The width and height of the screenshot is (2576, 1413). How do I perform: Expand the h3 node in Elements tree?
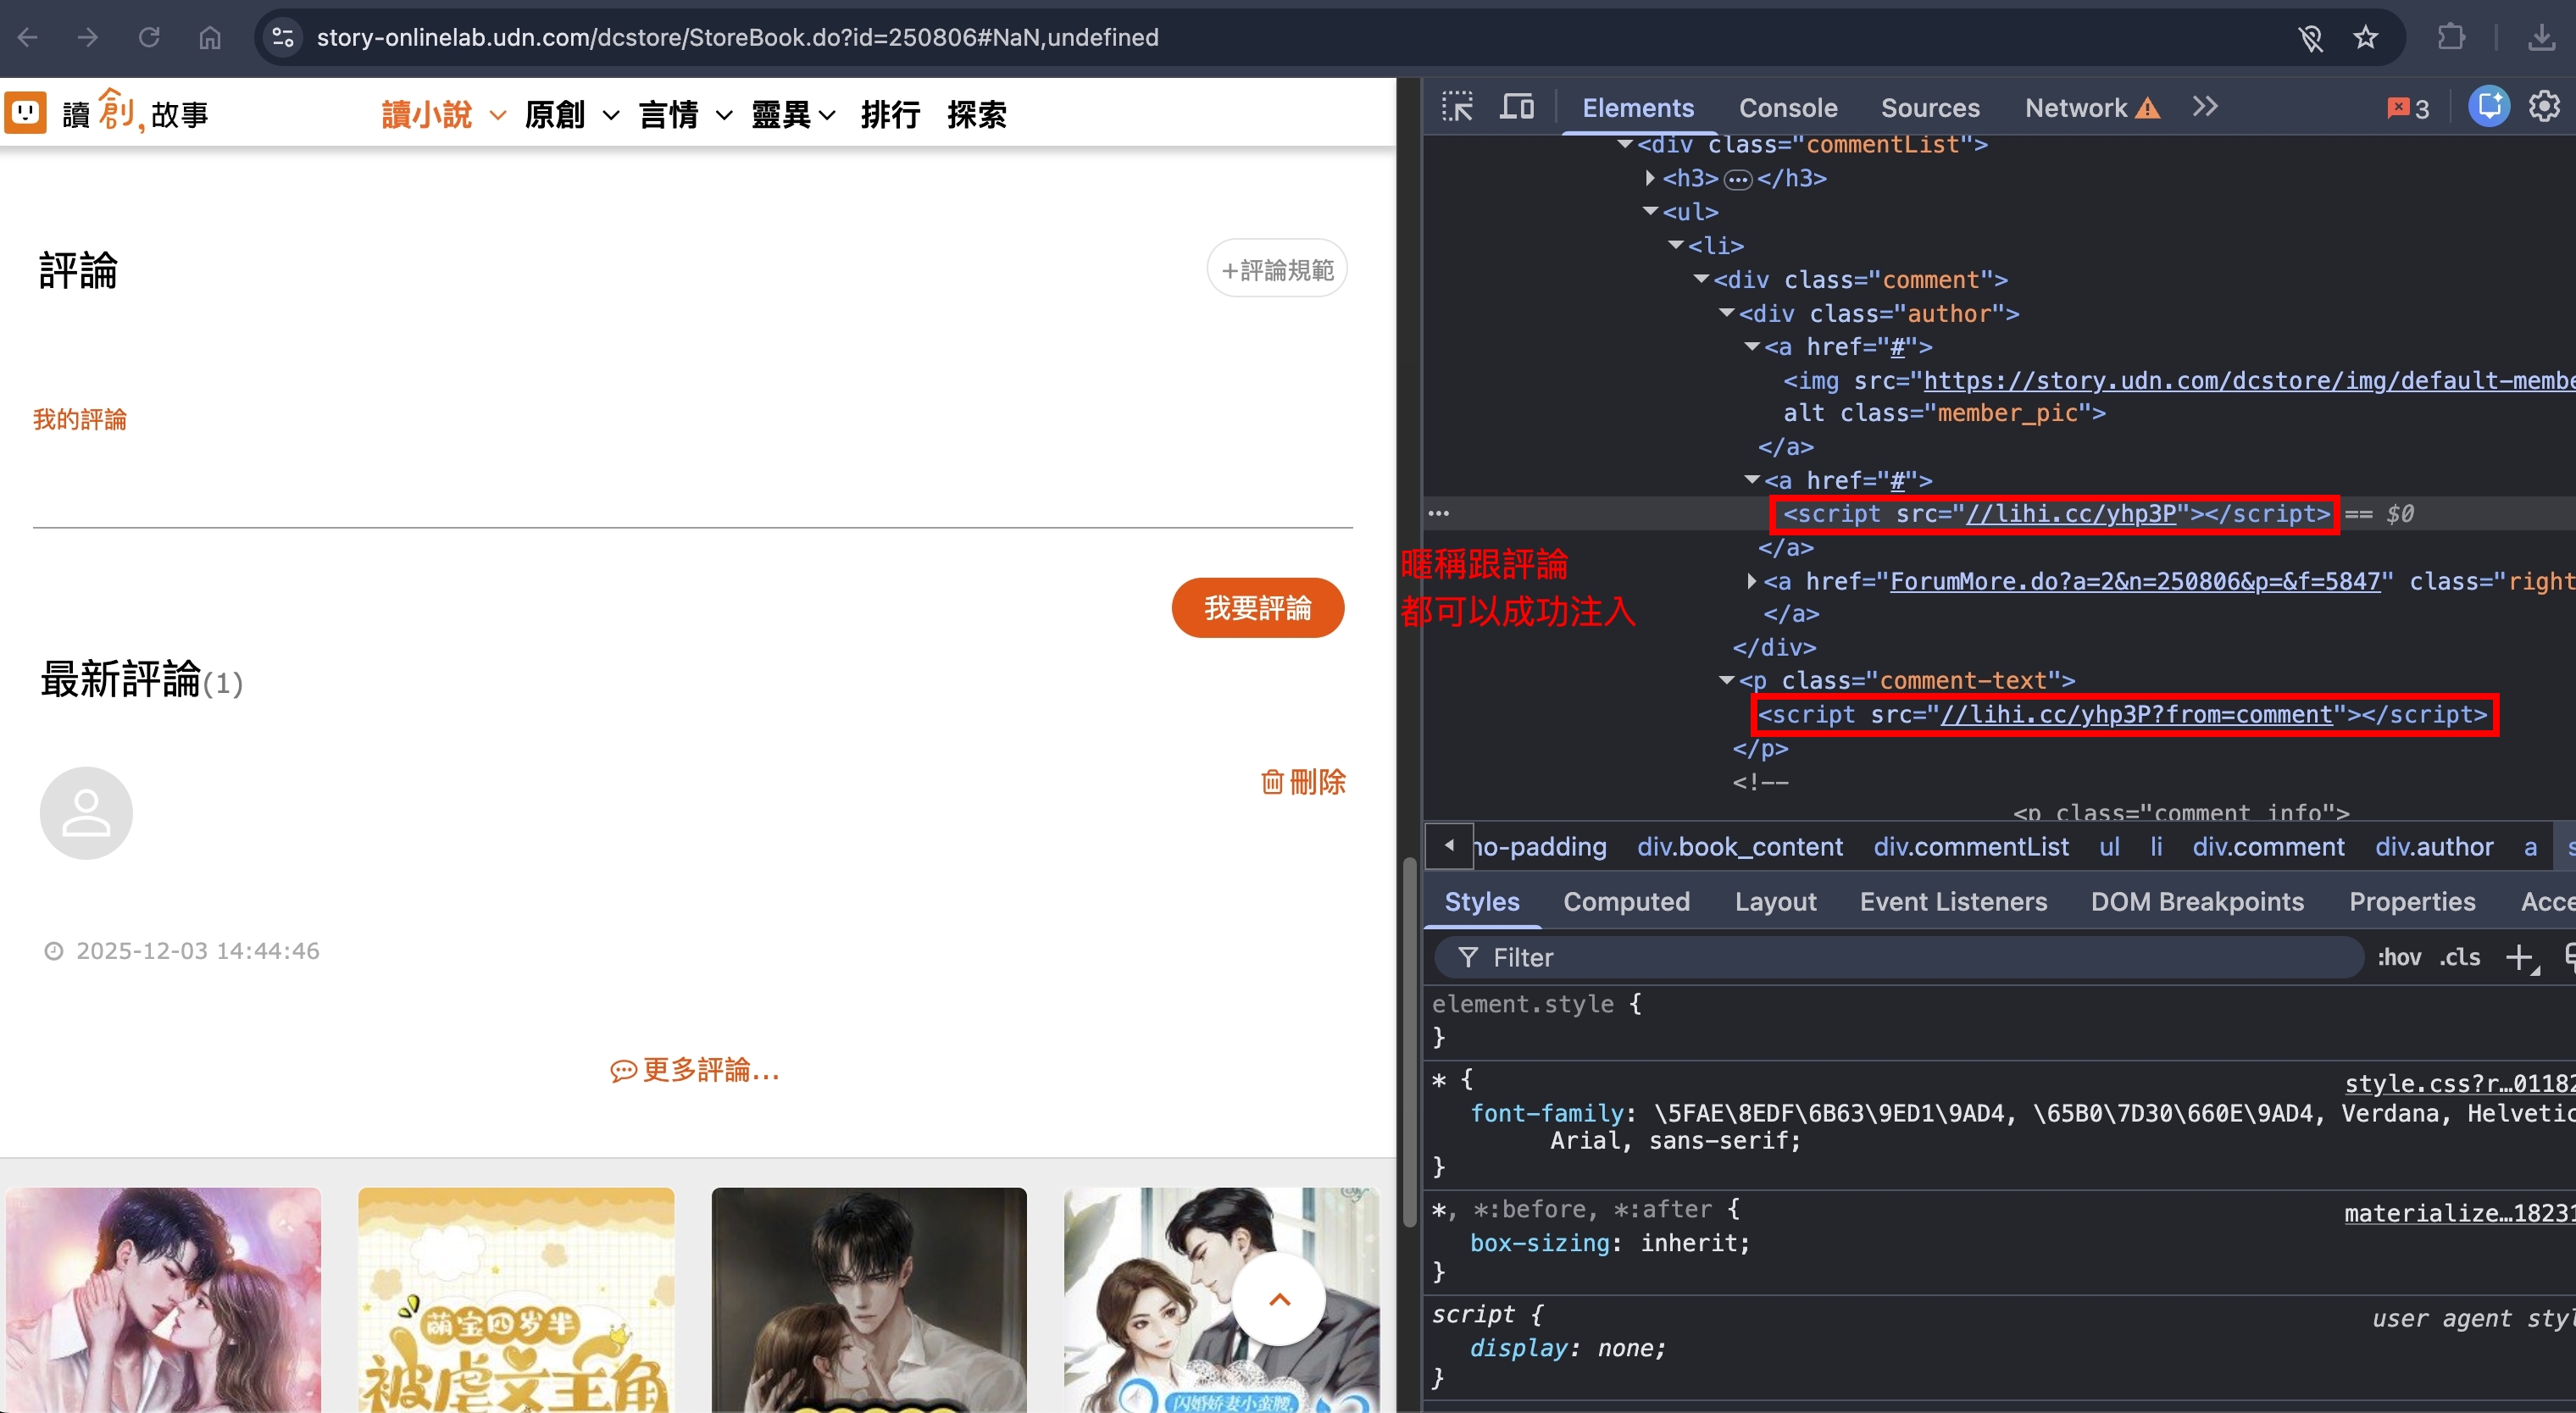tap(1650, 178)
